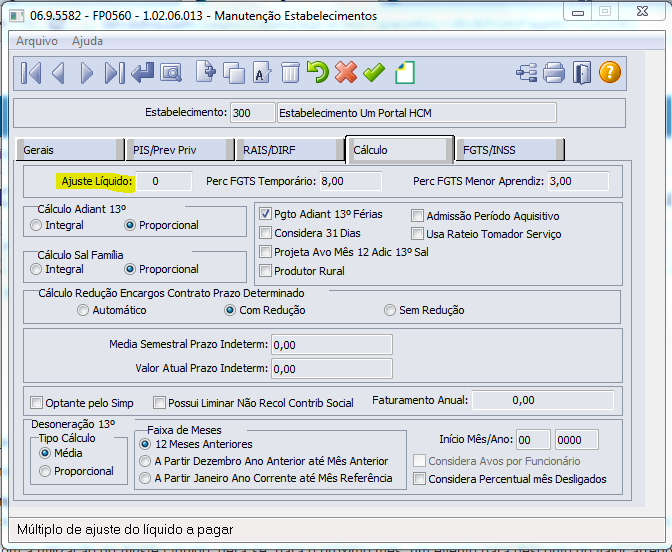Click the Faturamento Anual field
Image resolution: width=672 pixels, height=552 pixels.
click(543, 400)
